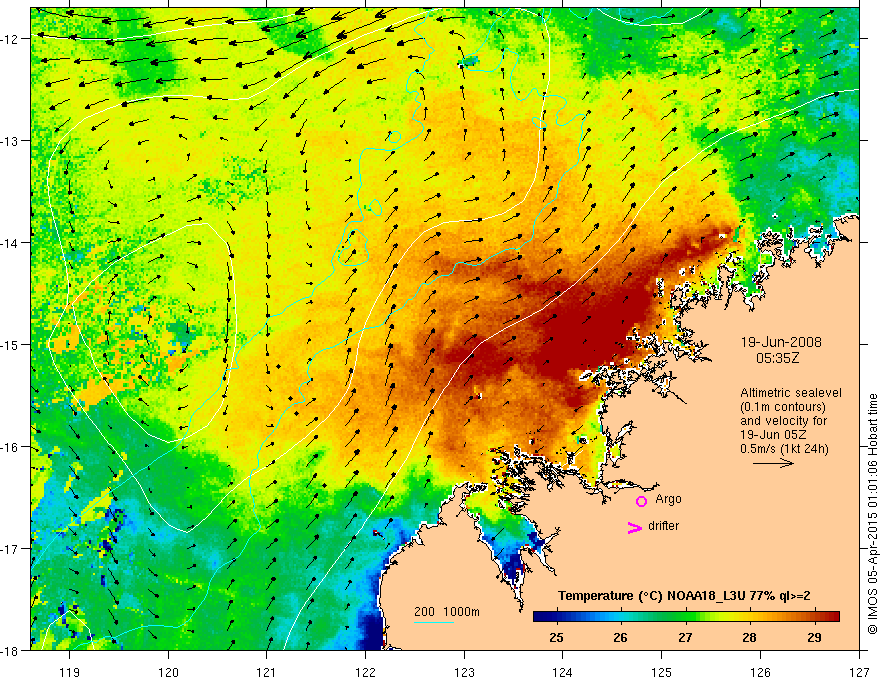Click the latitude axis label '-17'
Image resolution: width=880 pixels, height=680 pixels.
11,549
